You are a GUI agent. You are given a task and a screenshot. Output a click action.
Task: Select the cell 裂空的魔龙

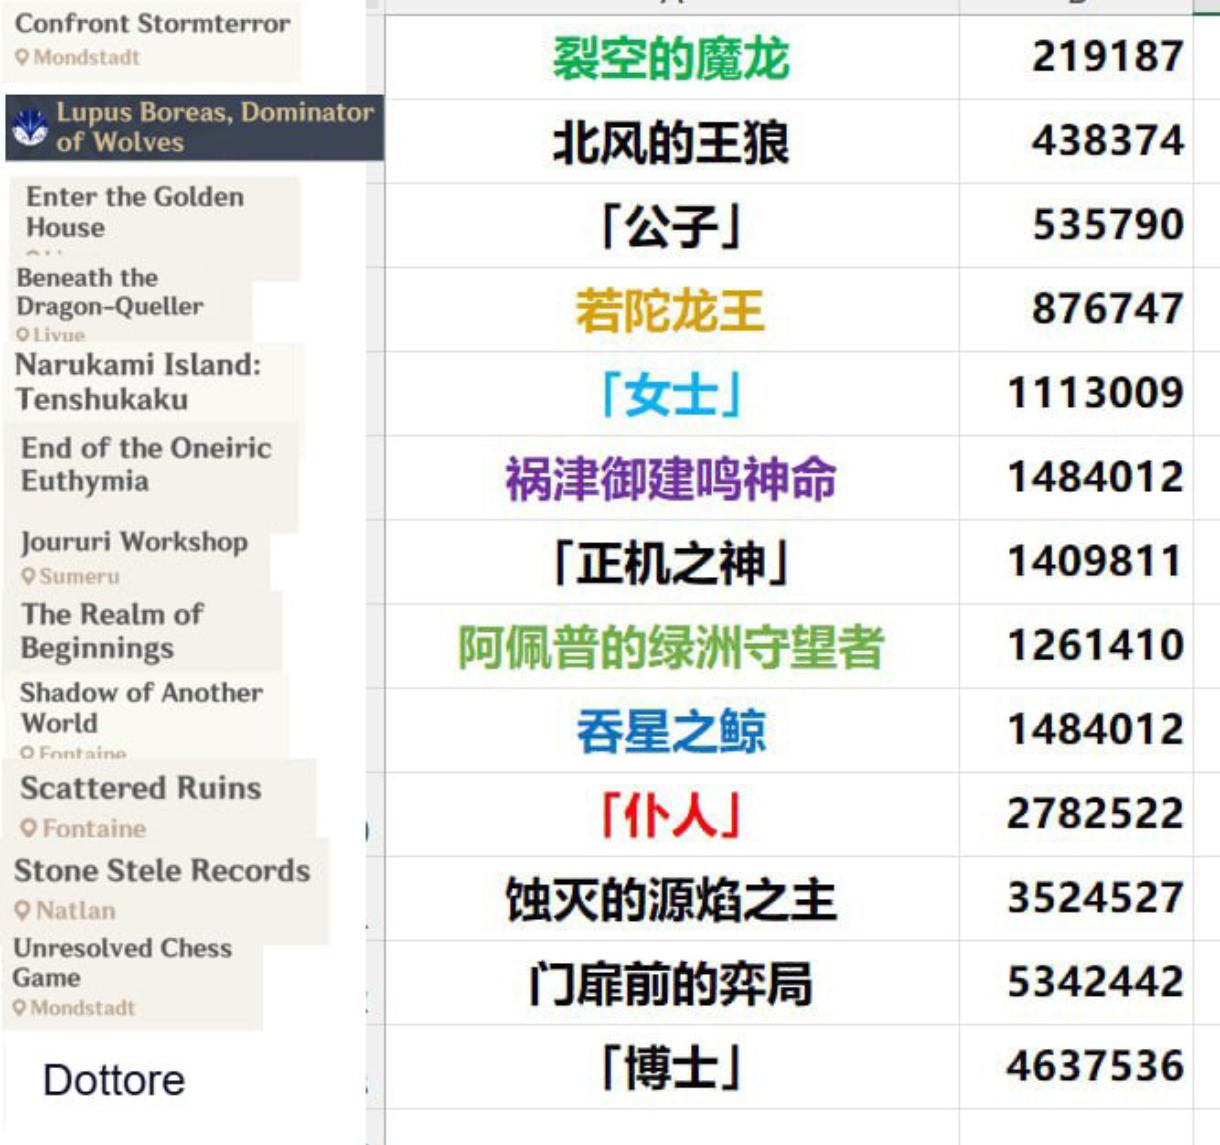point(671,57)
